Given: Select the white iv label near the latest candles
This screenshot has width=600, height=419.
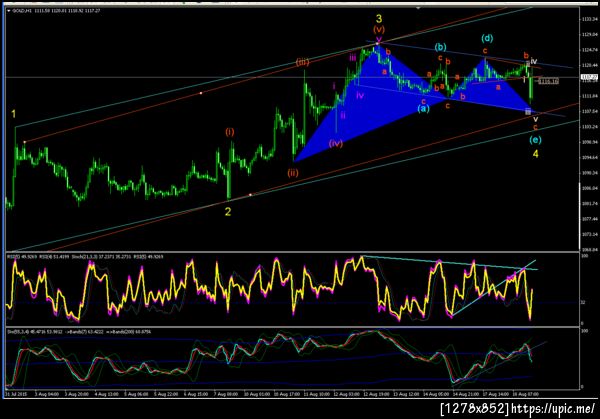Looking at the screenshot, I should 534,61.
